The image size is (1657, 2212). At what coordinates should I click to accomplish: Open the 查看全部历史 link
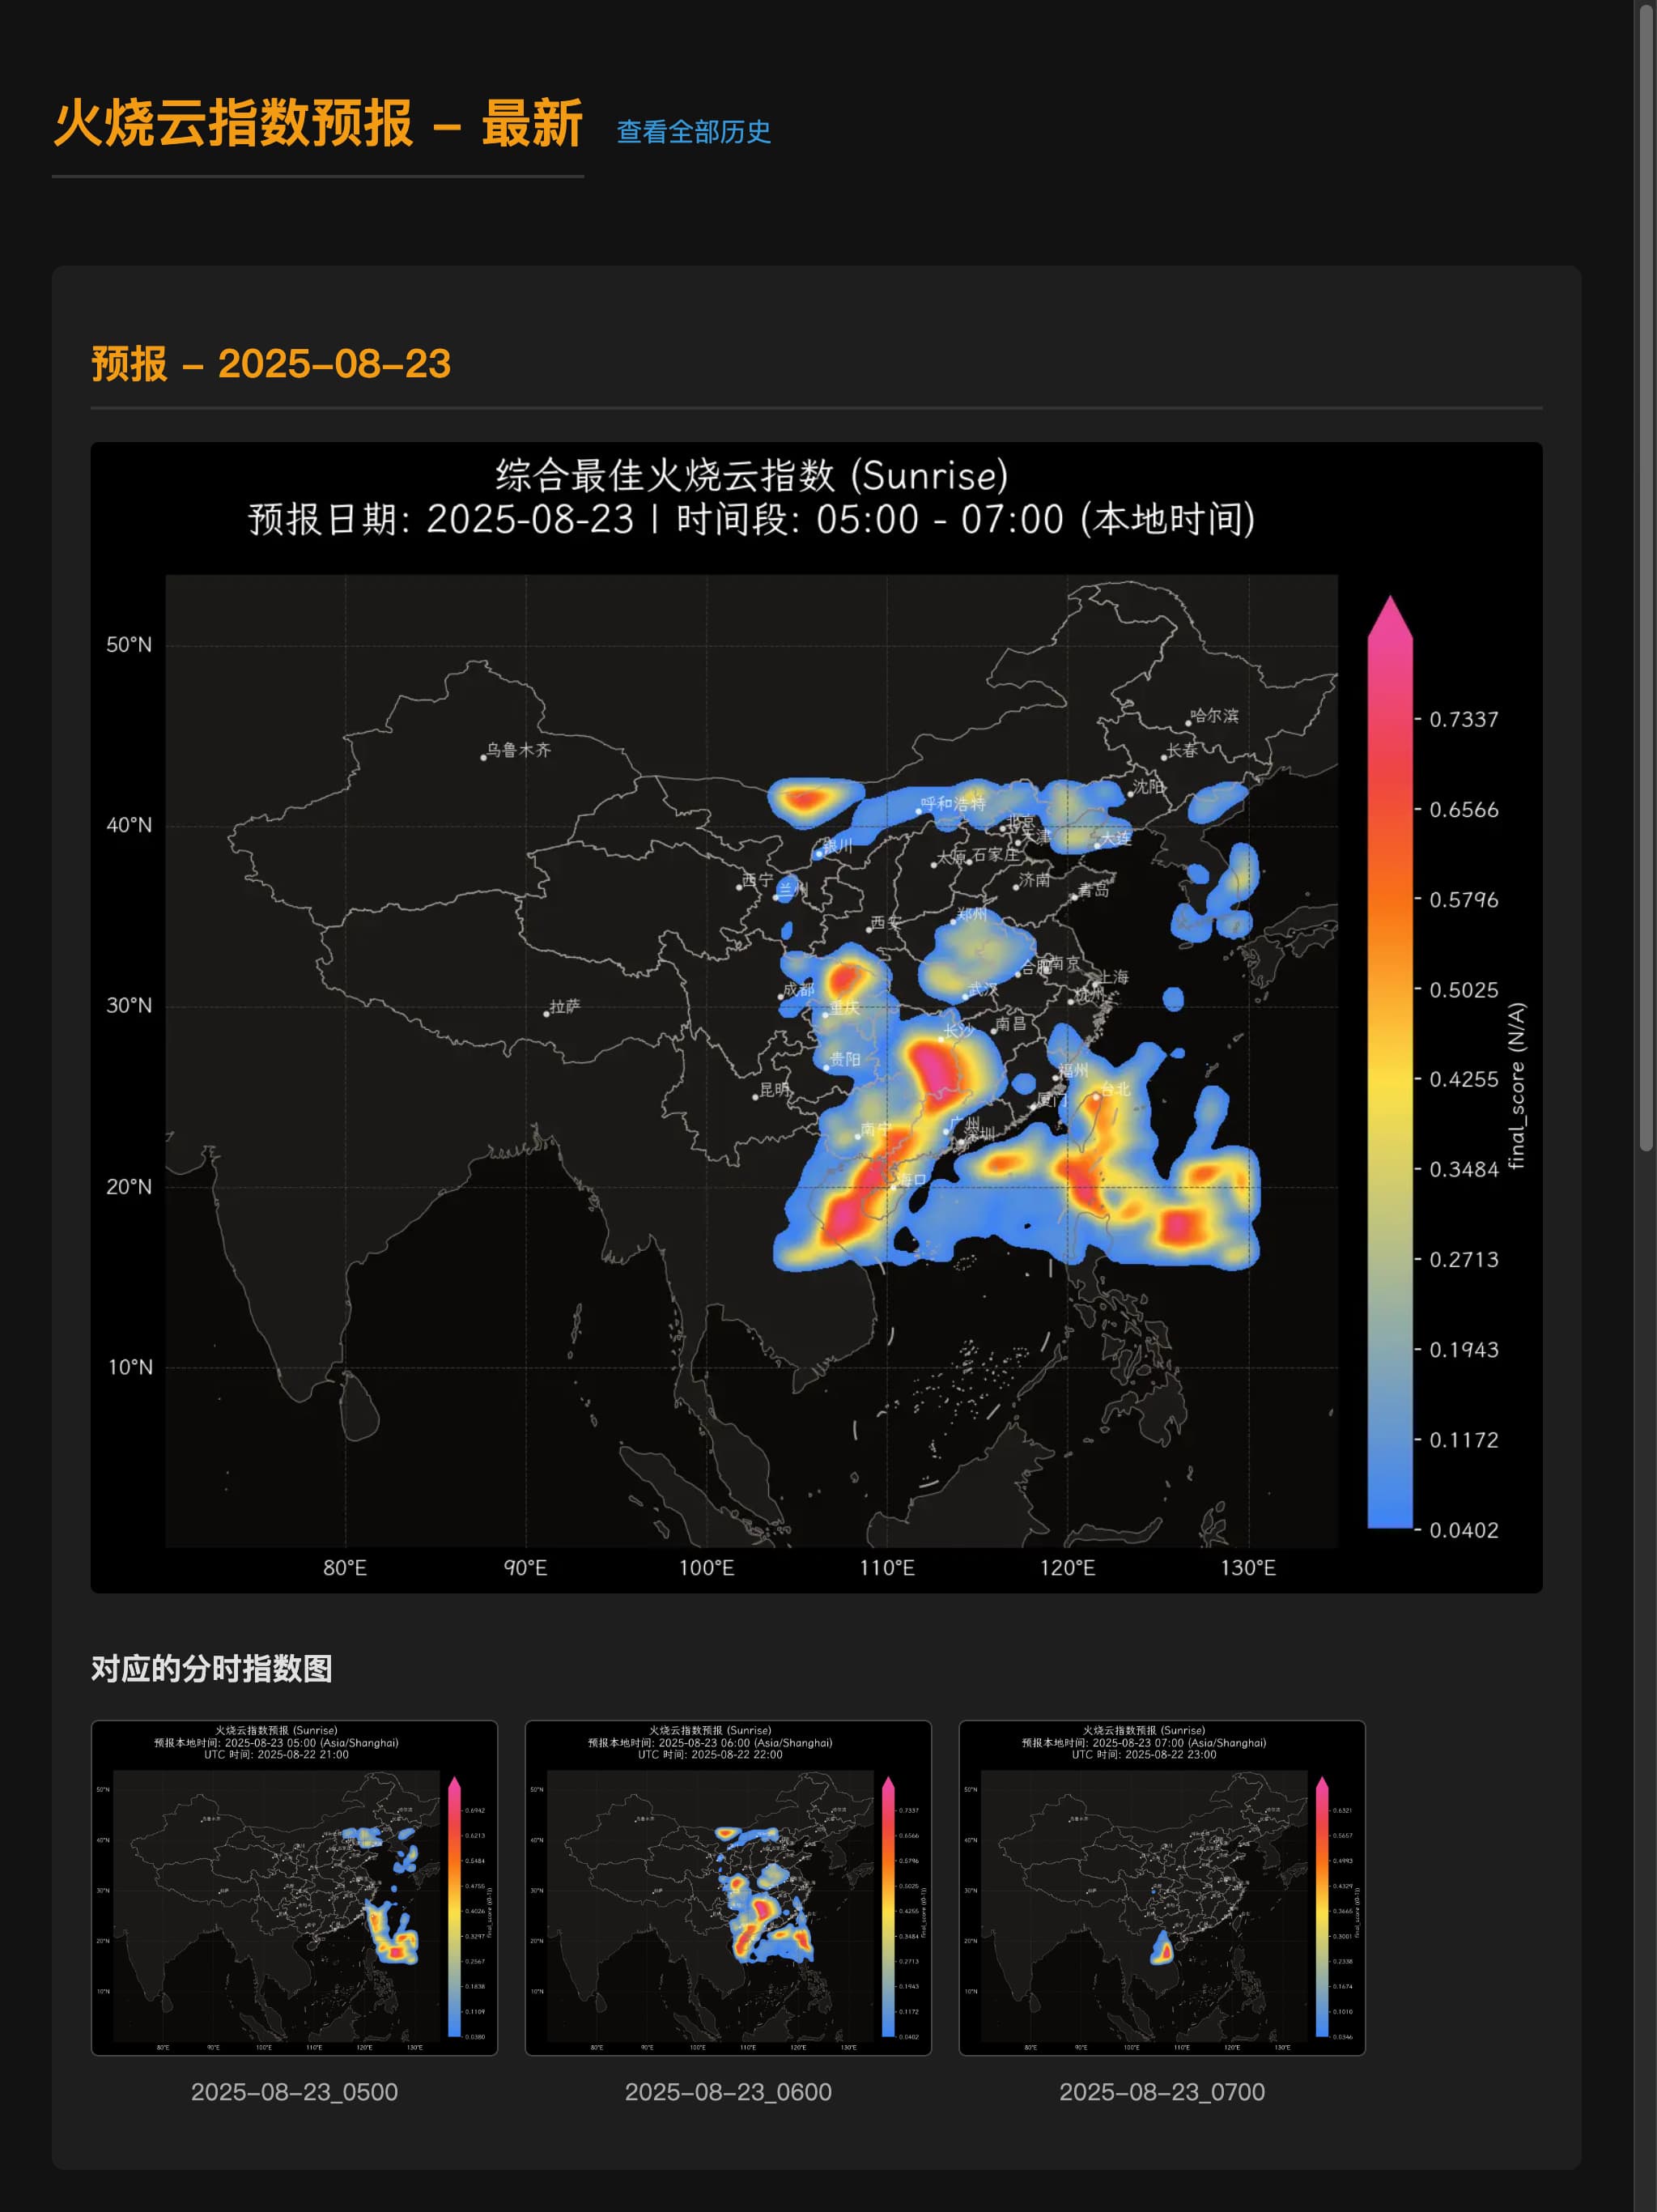(693, 132)
